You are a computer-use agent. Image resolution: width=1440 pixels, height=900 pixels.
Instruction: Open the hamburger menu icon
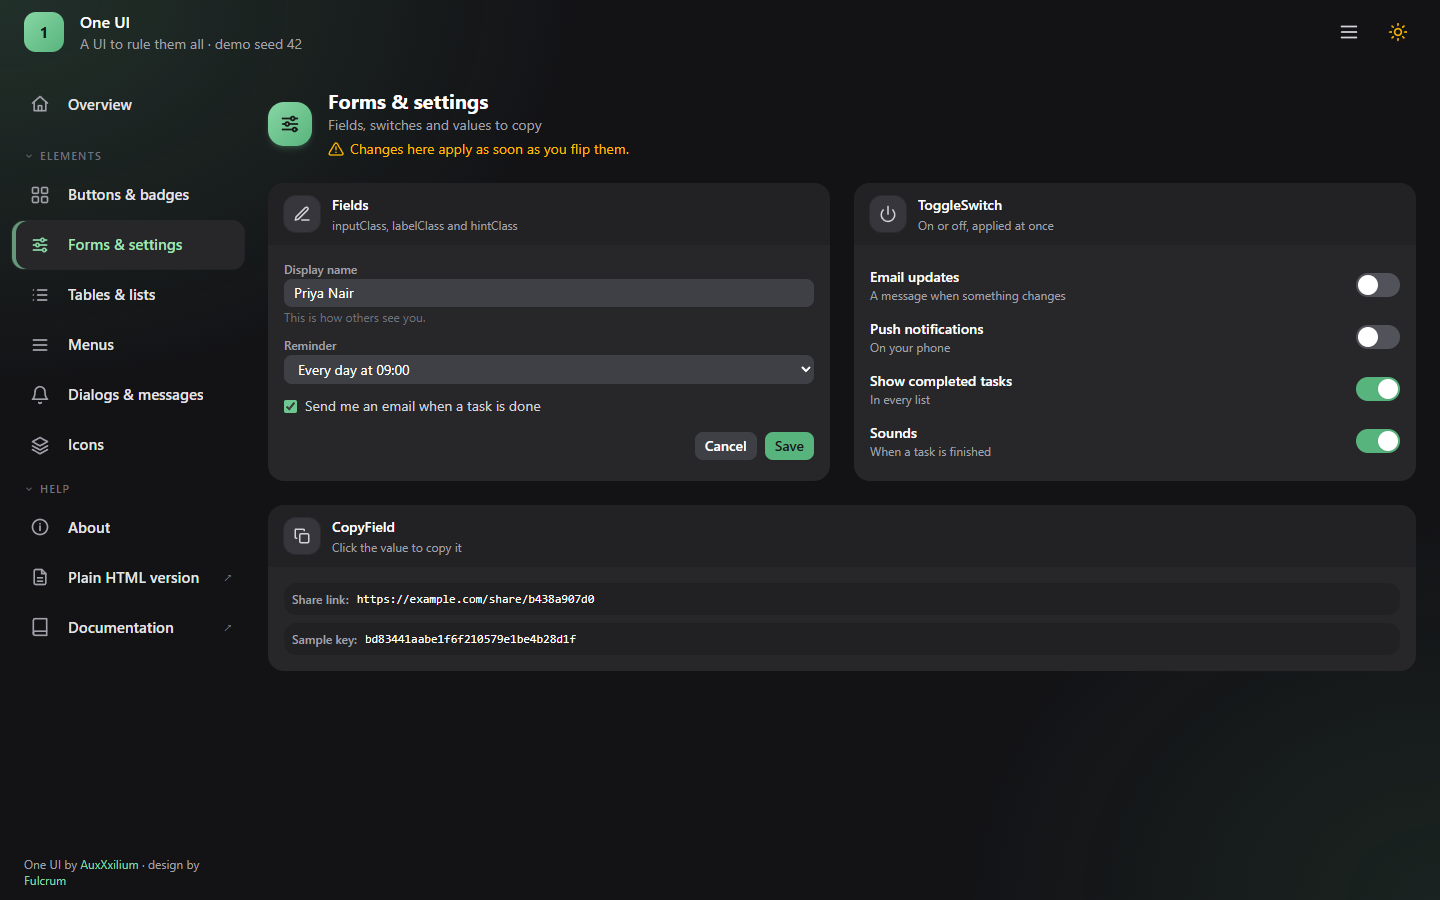coord(1349,32)
